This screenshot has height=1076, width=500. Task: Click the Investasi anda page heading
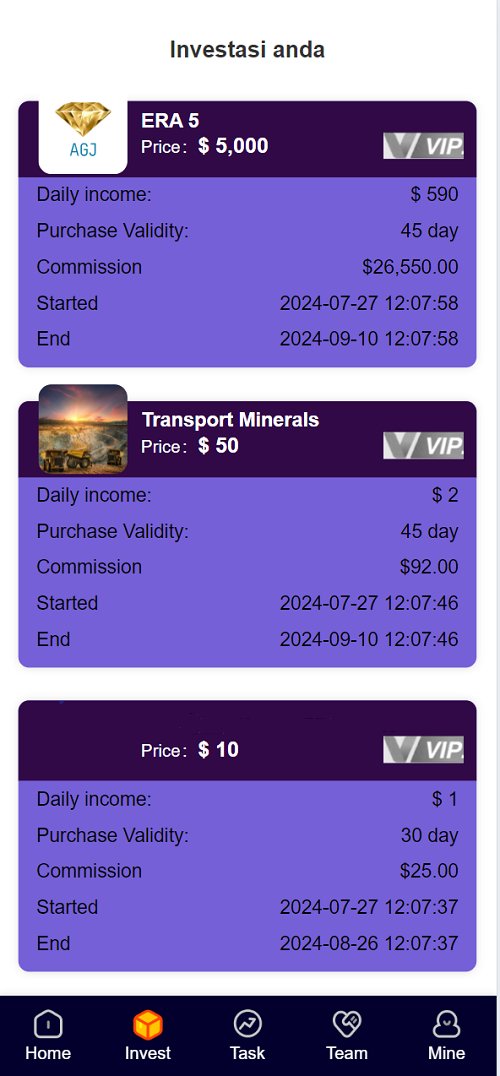pos(248,50)
